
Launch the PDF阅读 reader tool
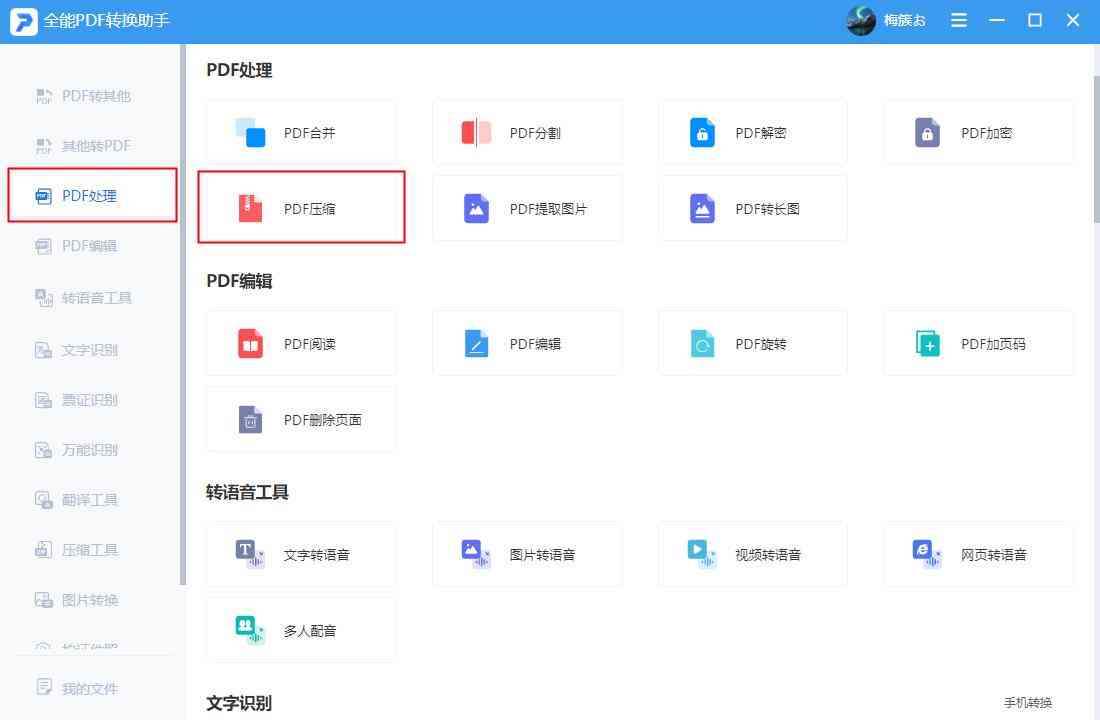click(301, 342)
